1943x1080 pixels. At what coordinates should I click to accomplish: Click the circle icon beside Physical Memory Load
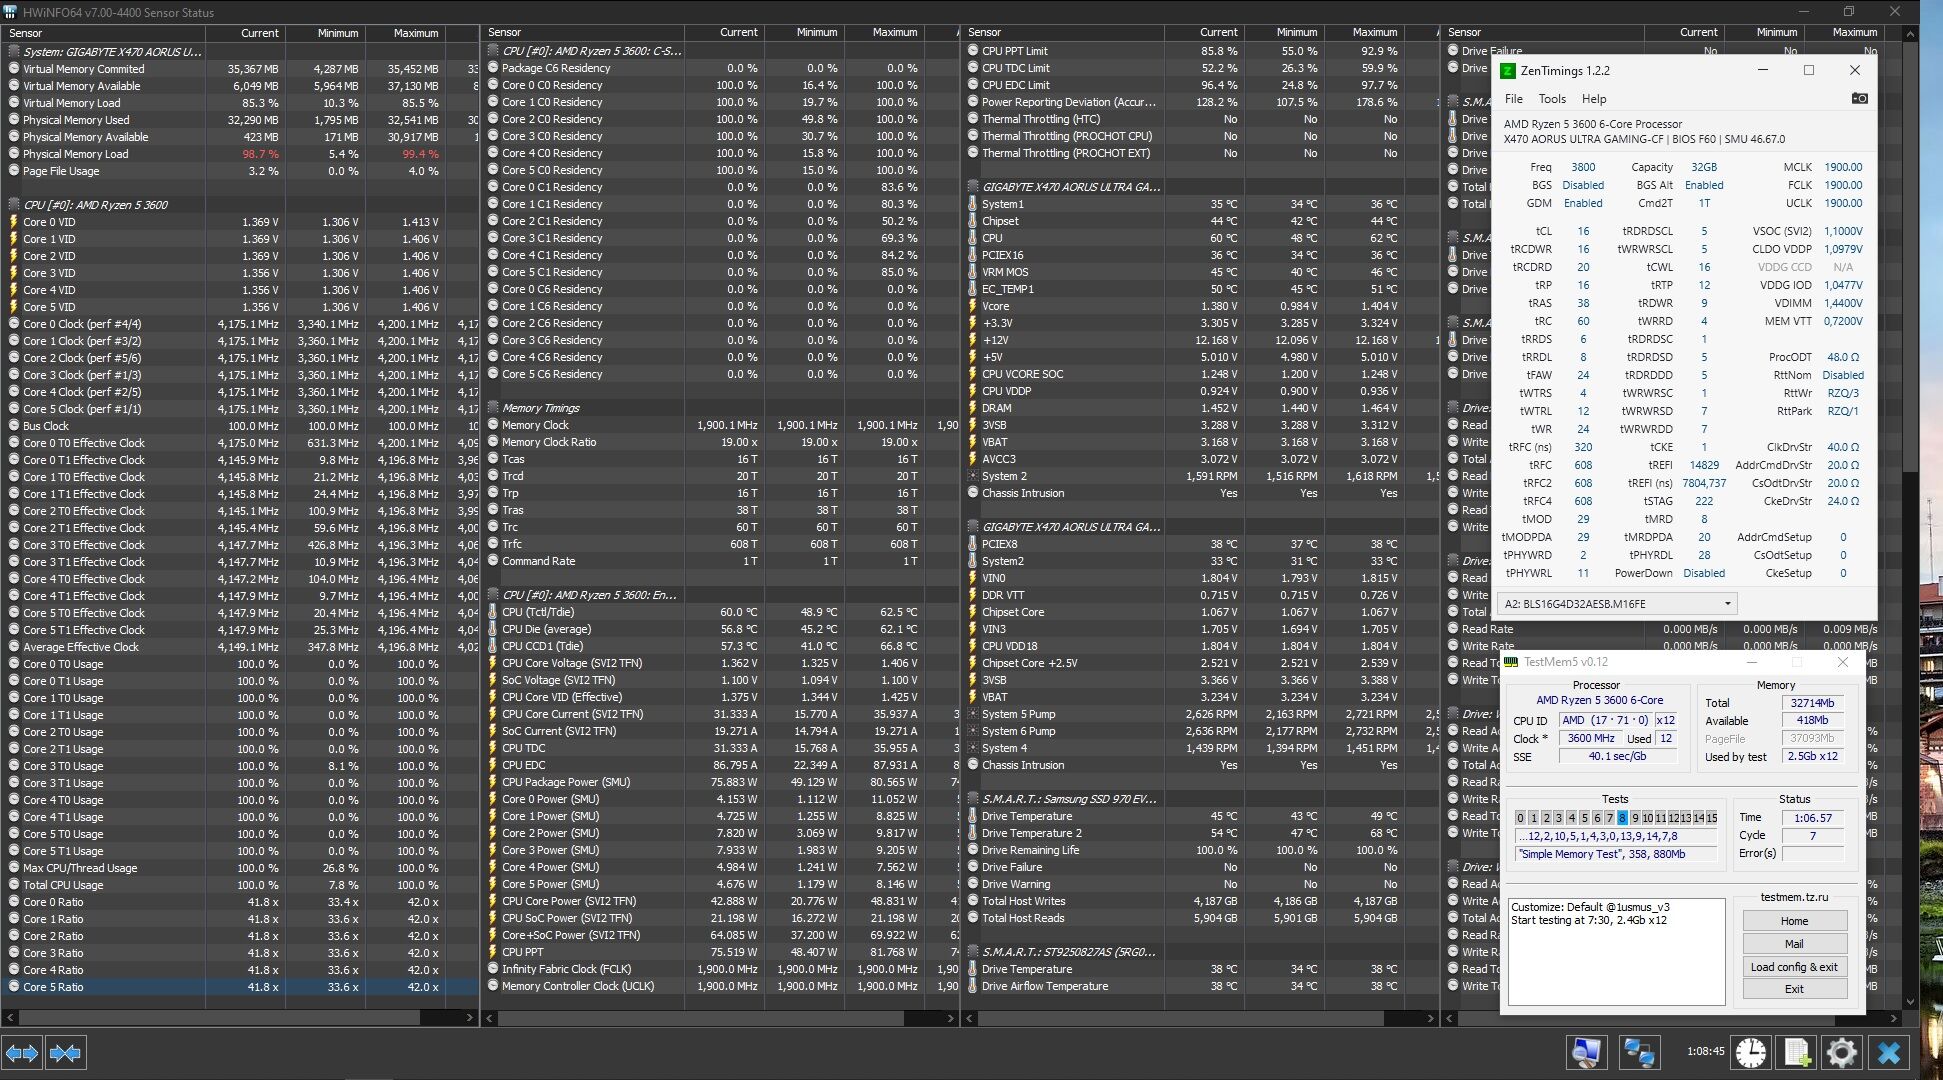coord(13,154)
